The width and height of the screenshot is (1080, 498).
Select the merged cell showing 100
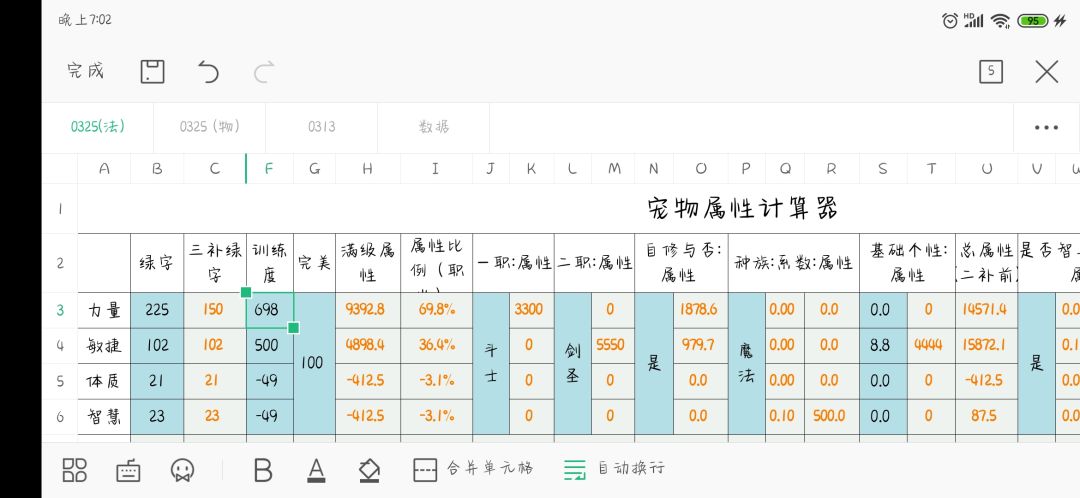point(314,363)
